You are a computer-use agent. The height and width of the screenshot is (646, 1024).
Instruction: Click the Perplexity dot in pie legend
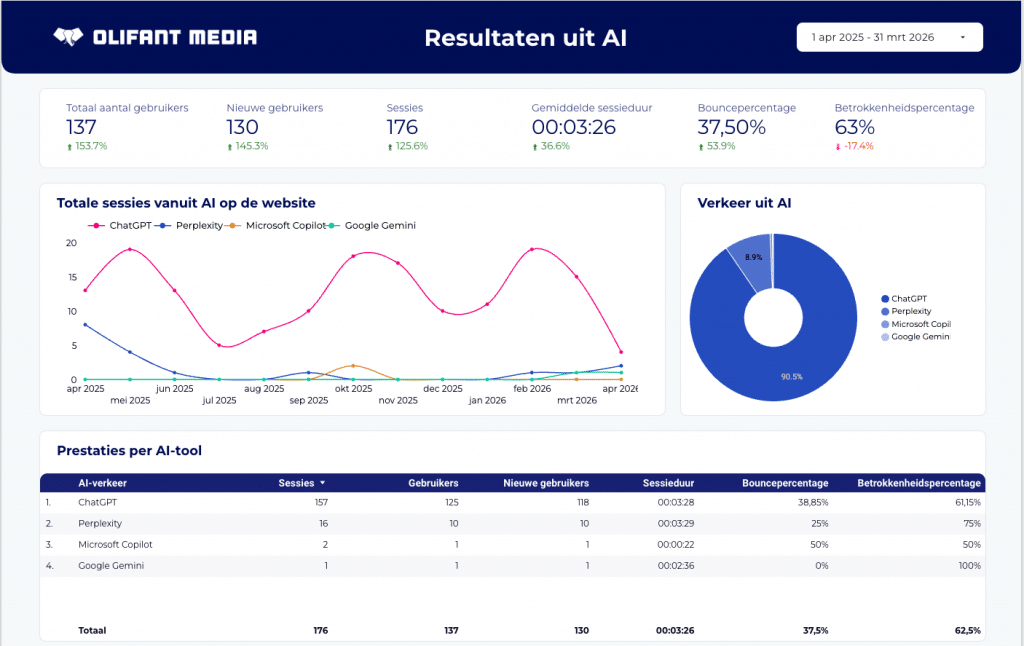pyautogui.click(x=885, y=312)
